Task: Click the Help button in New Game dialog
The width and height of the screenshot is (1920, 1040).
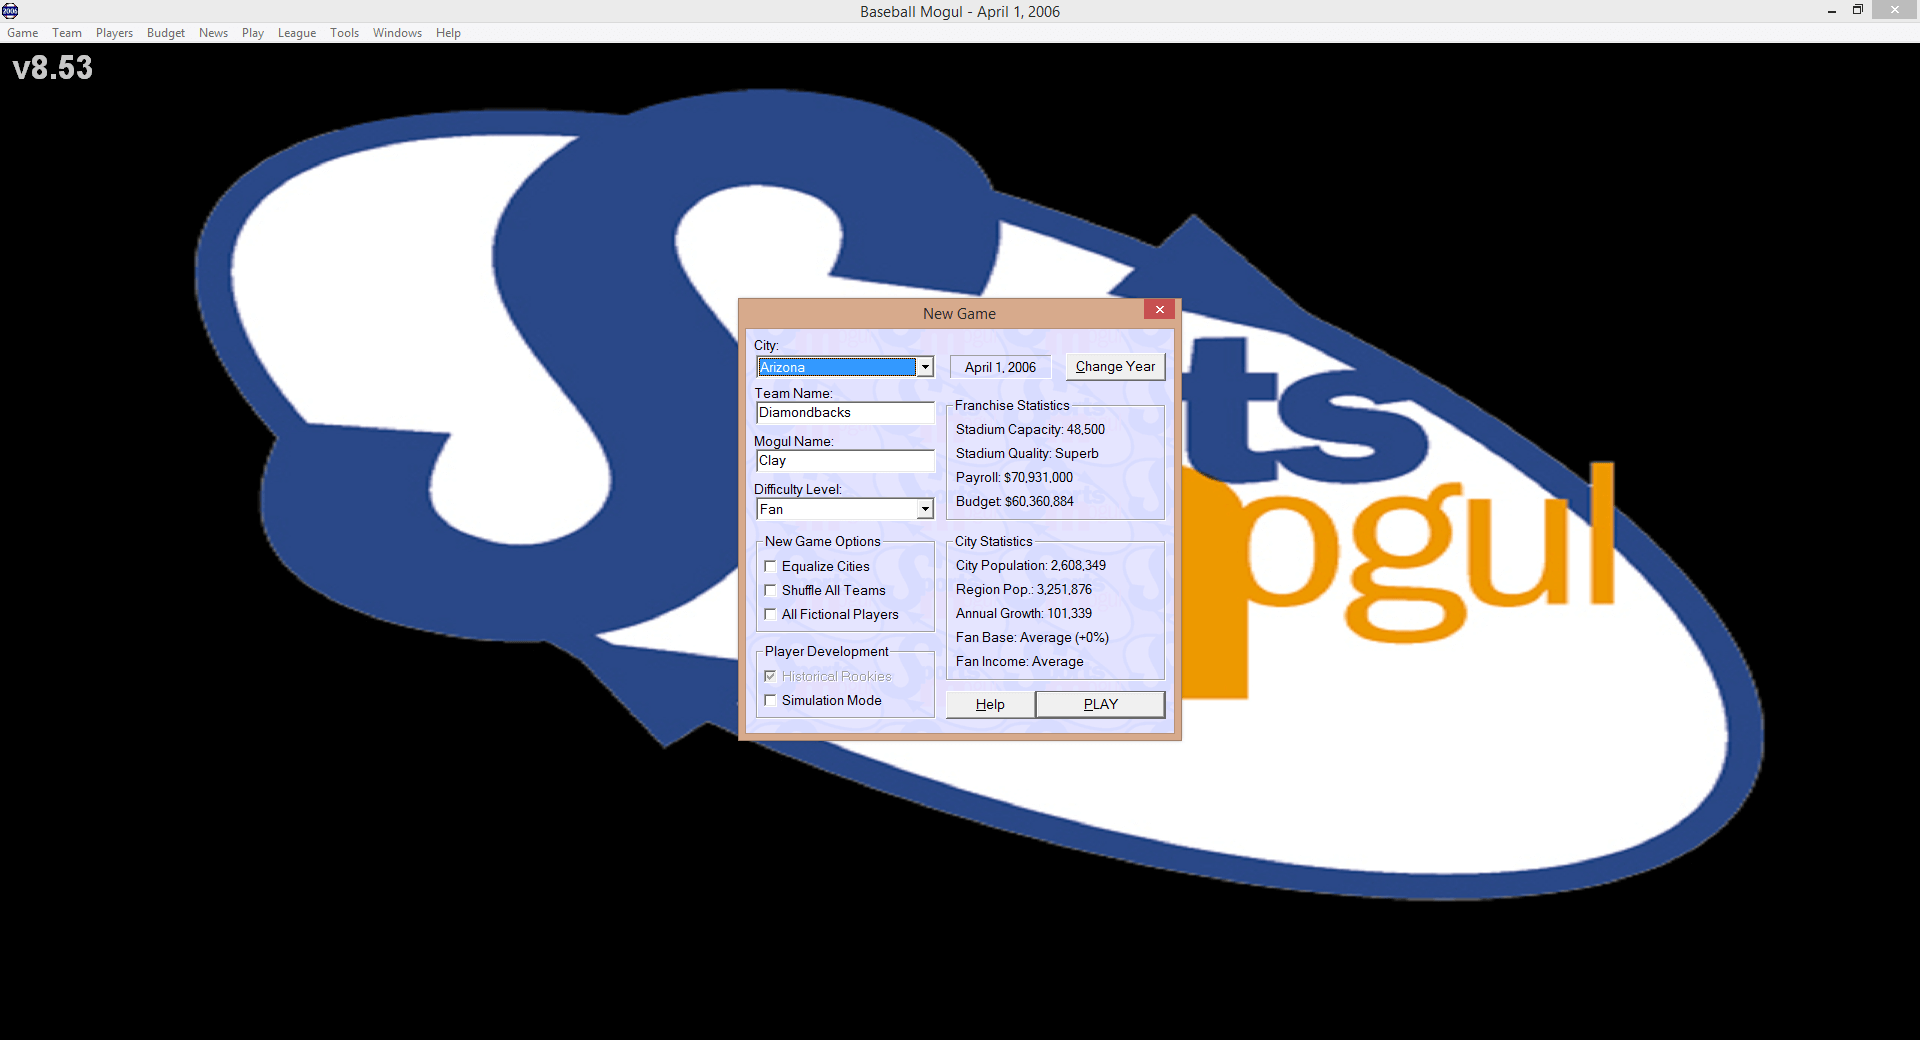Action: point(990,704)
